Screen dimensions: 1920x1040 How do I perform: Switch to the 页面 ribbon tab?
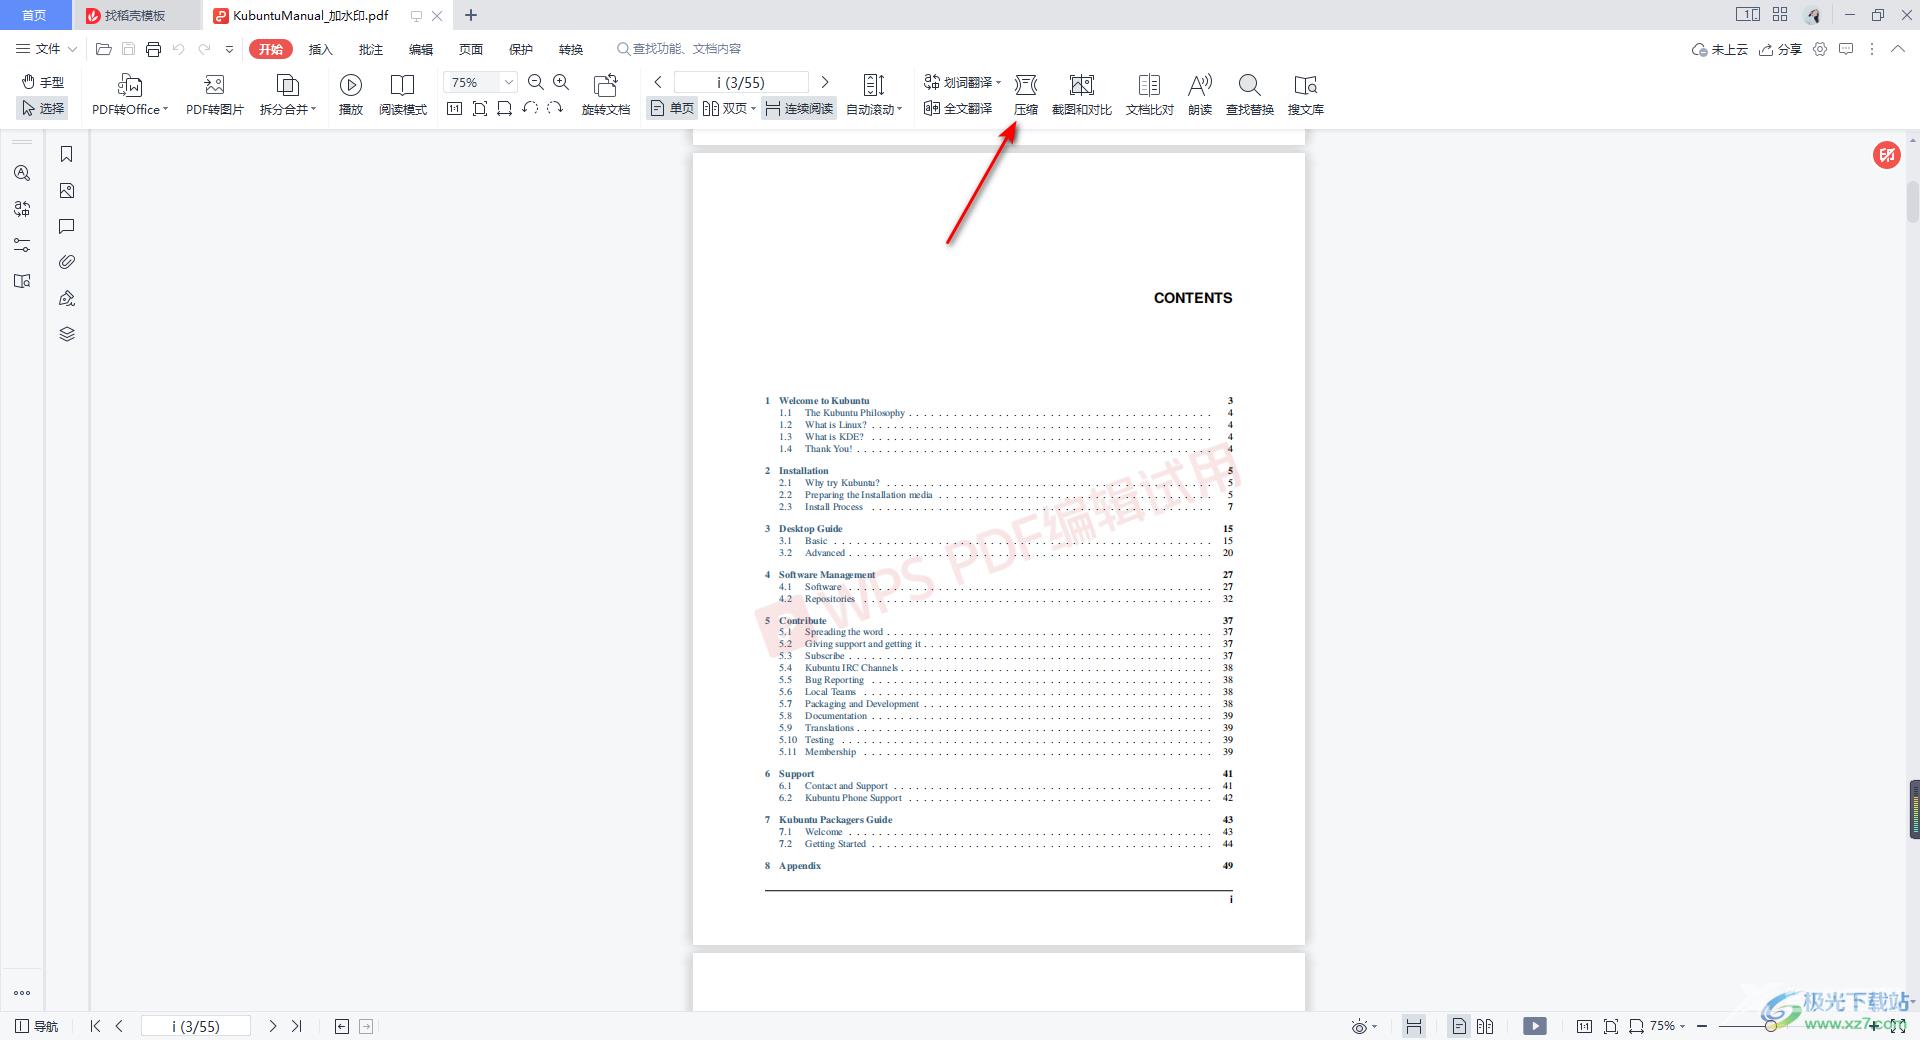470,49
